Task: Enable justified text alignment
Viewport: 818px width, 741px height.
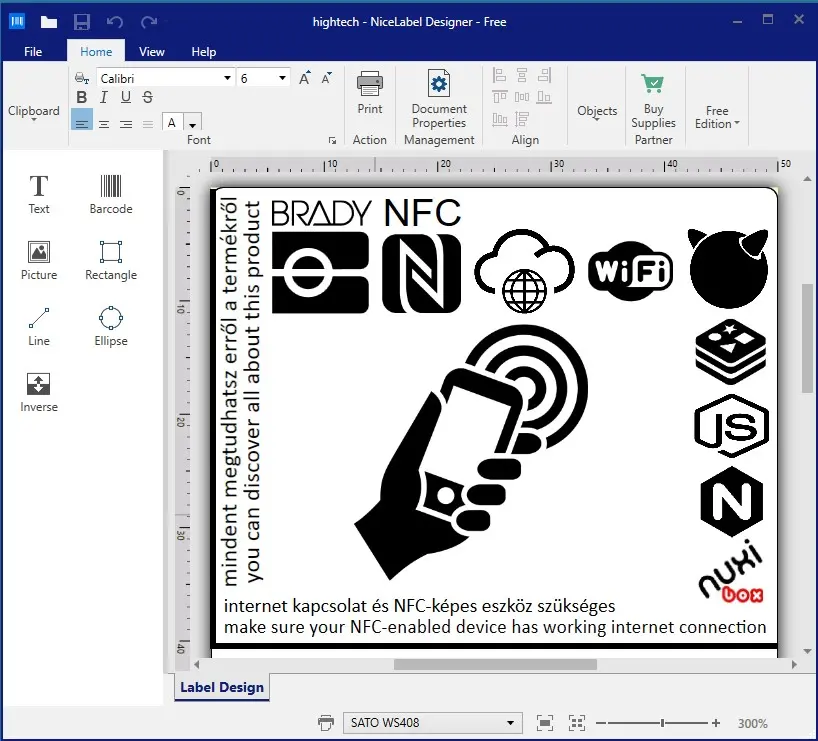Action: tap(148, 124)
